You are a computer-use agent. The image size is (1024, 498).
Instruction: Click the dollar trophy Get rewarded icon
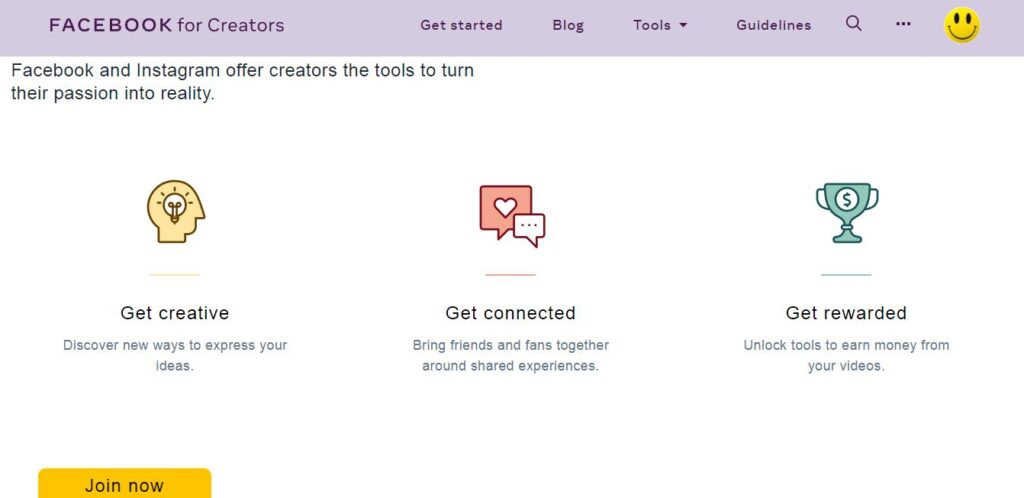847,213
